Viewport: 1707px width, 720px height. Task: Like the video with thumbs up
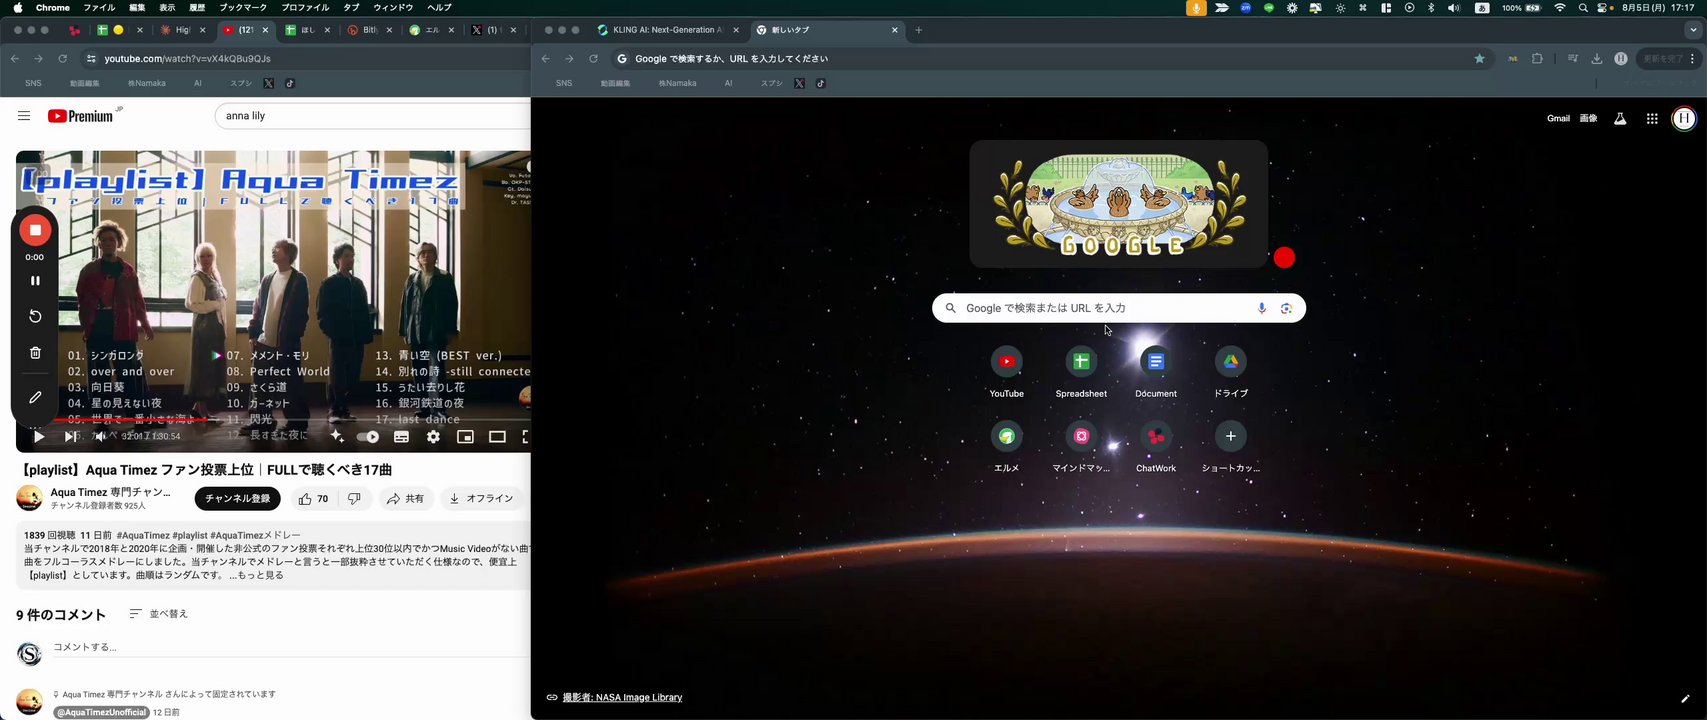(x=313, y=499)
